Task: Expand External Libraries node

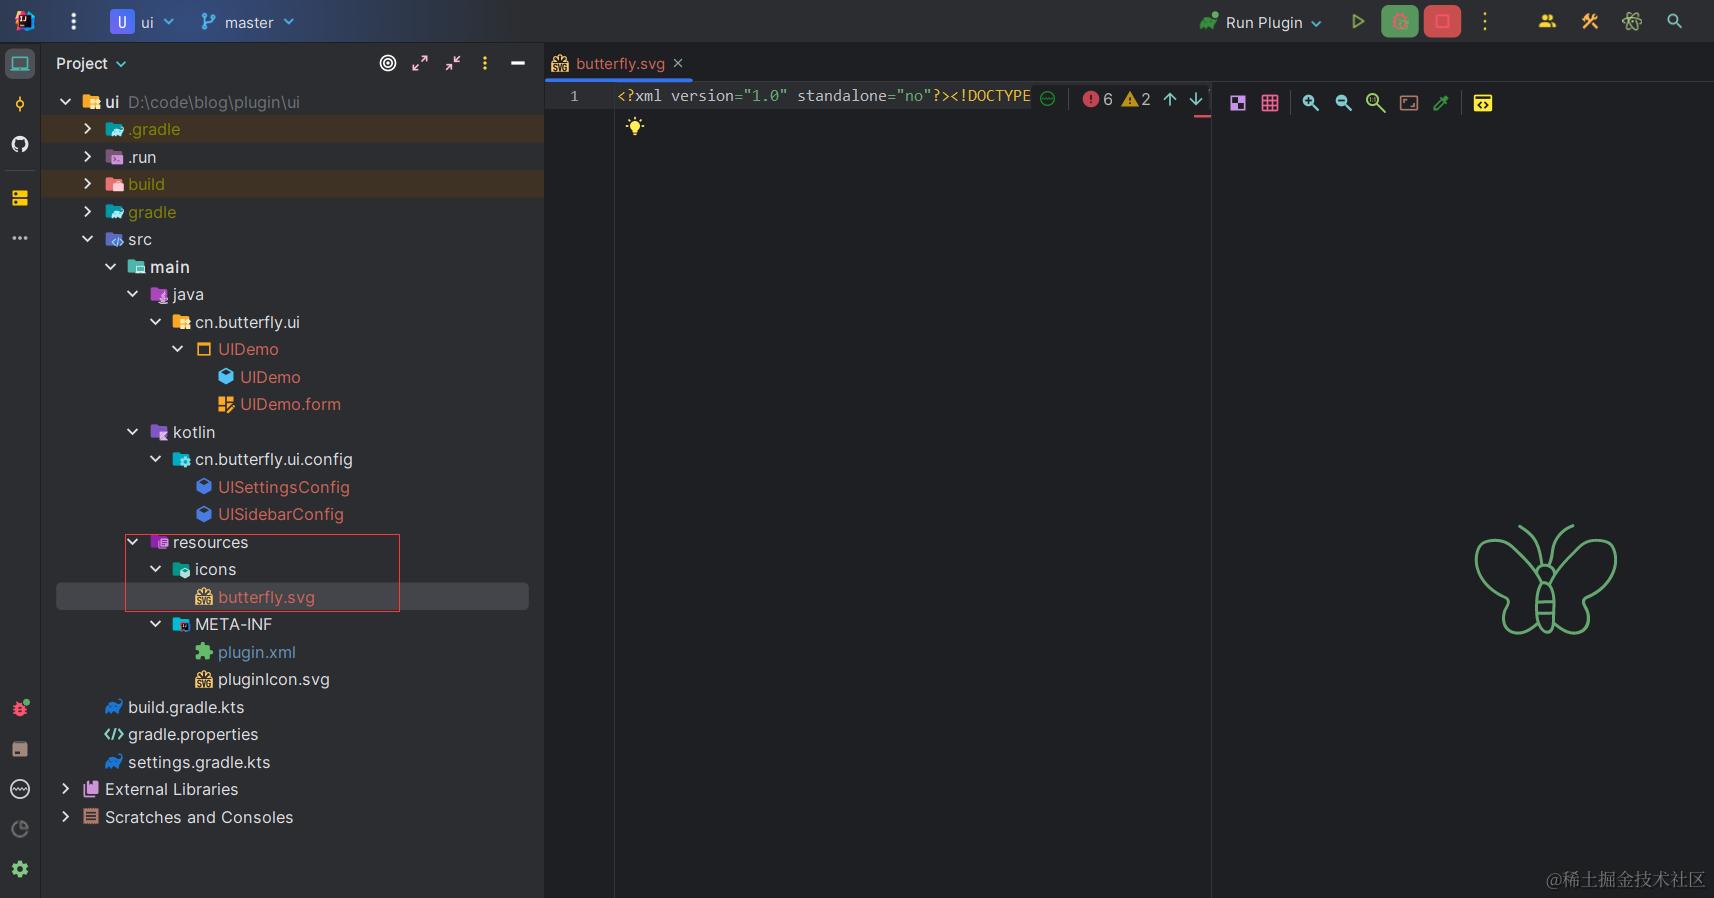Action: (x=65, y=789)
